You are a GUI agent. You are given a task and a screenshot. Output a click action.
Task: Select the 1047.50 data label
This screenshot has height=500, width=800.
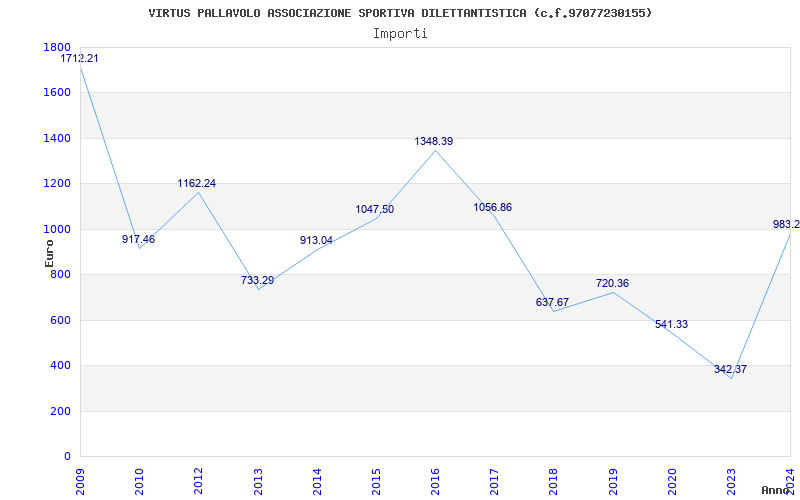[375, 209]
